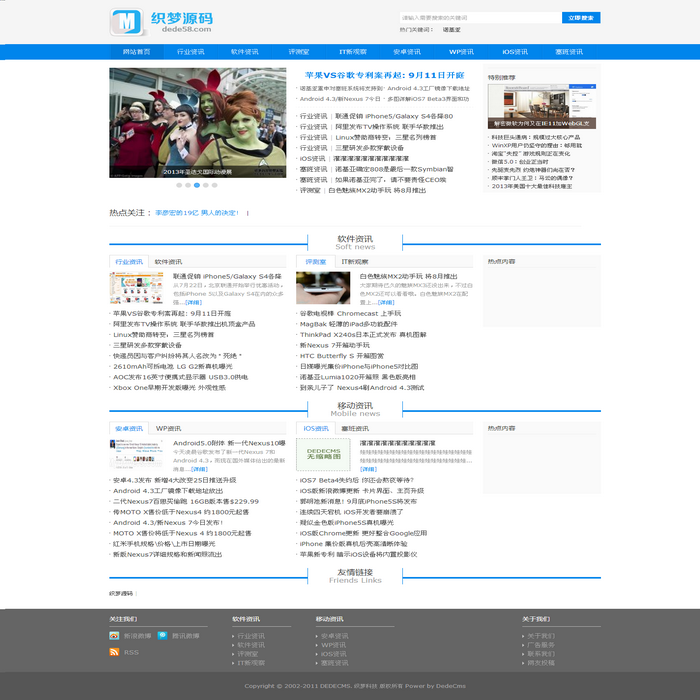Screen dimensions: 700x700
Task: Click [详细] under the iPhone5/Galaxy S4 article
Action: 193,302
